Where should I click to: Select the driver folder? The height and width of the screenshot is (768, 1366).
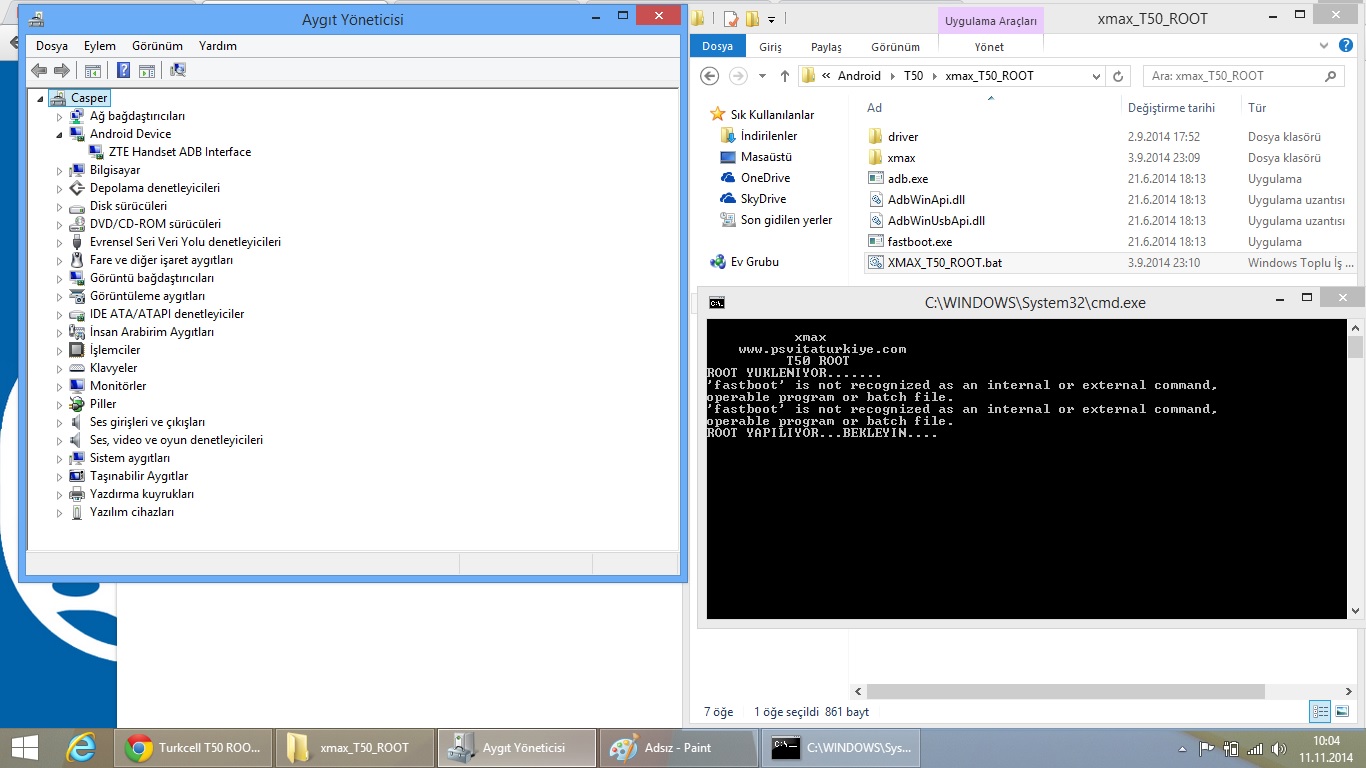pos(903,137)
